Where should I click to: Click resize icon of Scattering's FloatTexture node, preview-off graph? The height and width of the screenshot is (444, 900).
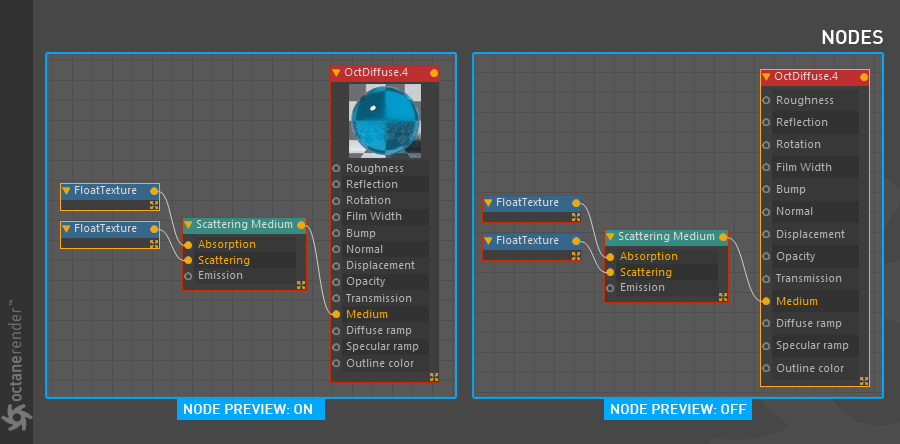click(576, 256)
